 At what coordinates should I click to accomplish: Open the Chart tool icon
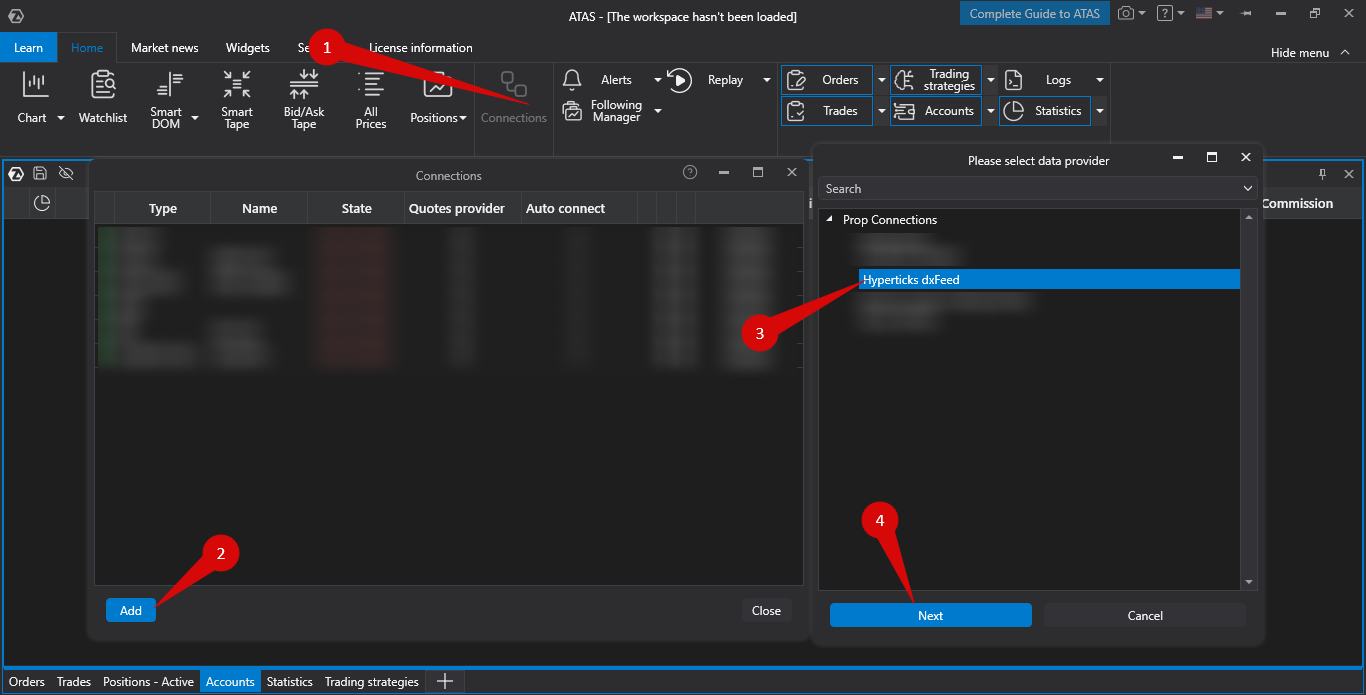(x=35, y=86)
